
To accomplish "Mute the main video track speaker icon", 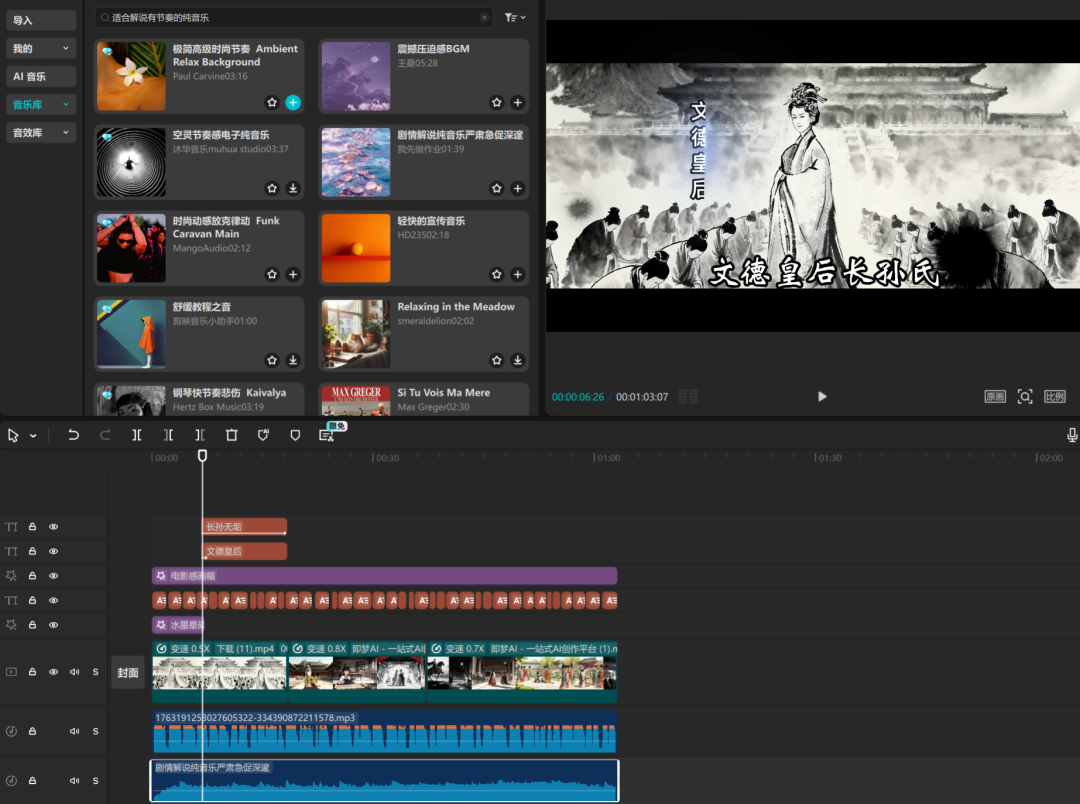I will pos(75,672).
